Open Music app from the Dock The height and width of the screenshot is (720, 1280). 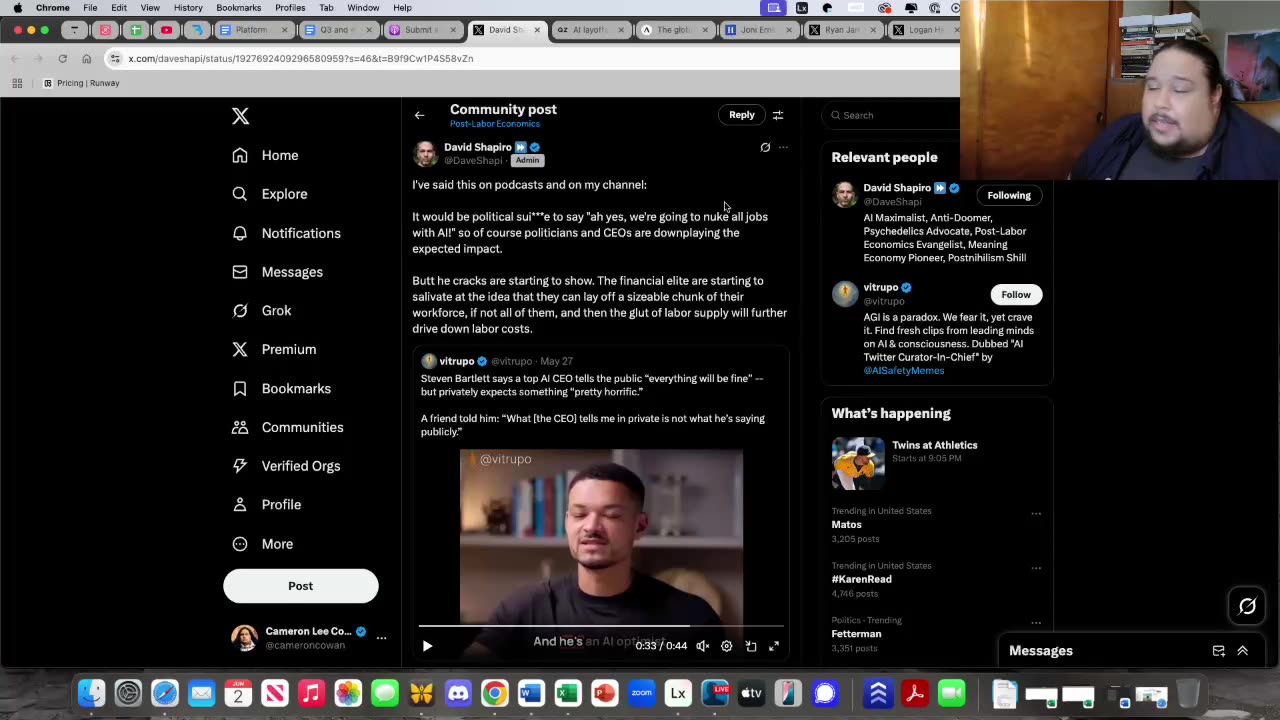311,693
